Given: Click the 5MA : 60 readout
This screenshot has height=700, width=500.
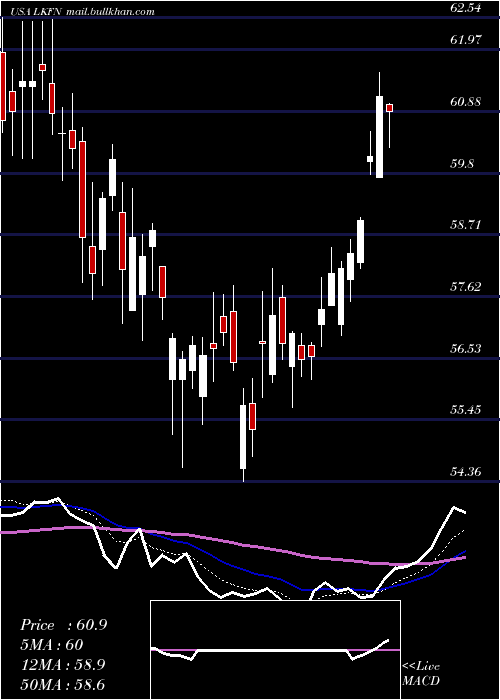Looking at the screenshot, I should click(52, 645).
